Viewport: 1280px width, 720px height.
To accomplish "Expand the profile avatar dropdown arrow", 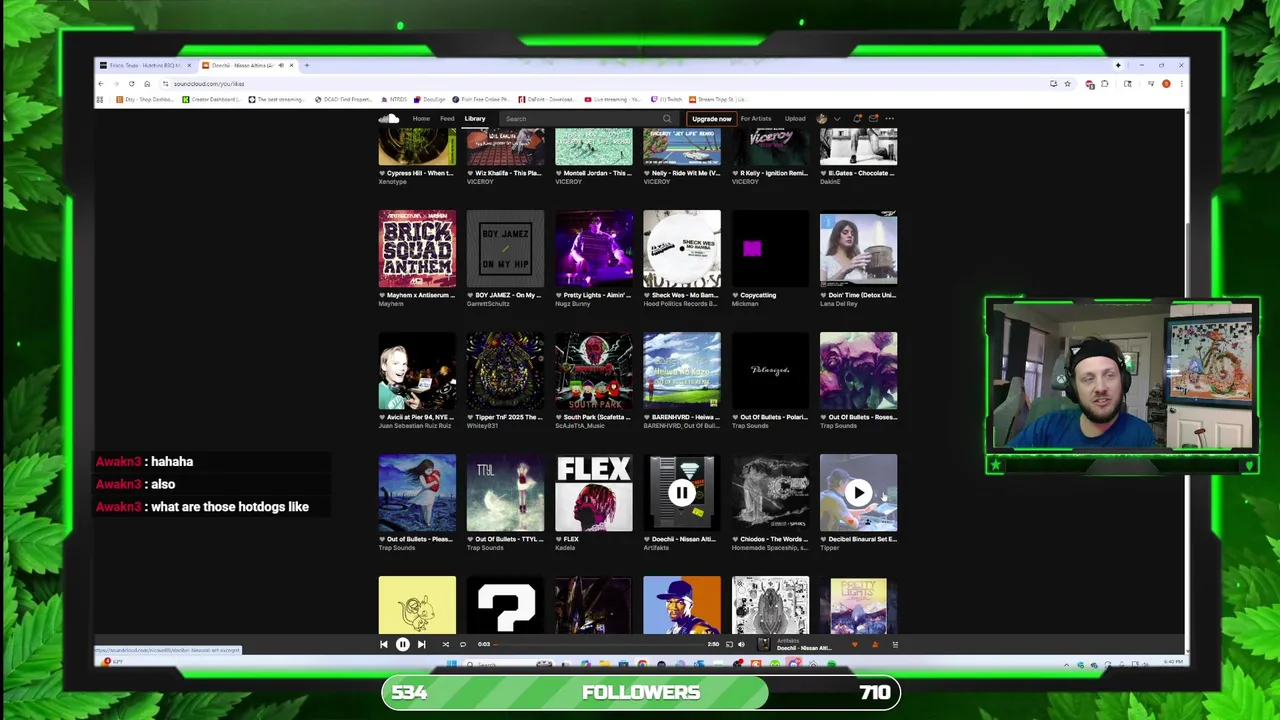I will [x=837, y=118].
